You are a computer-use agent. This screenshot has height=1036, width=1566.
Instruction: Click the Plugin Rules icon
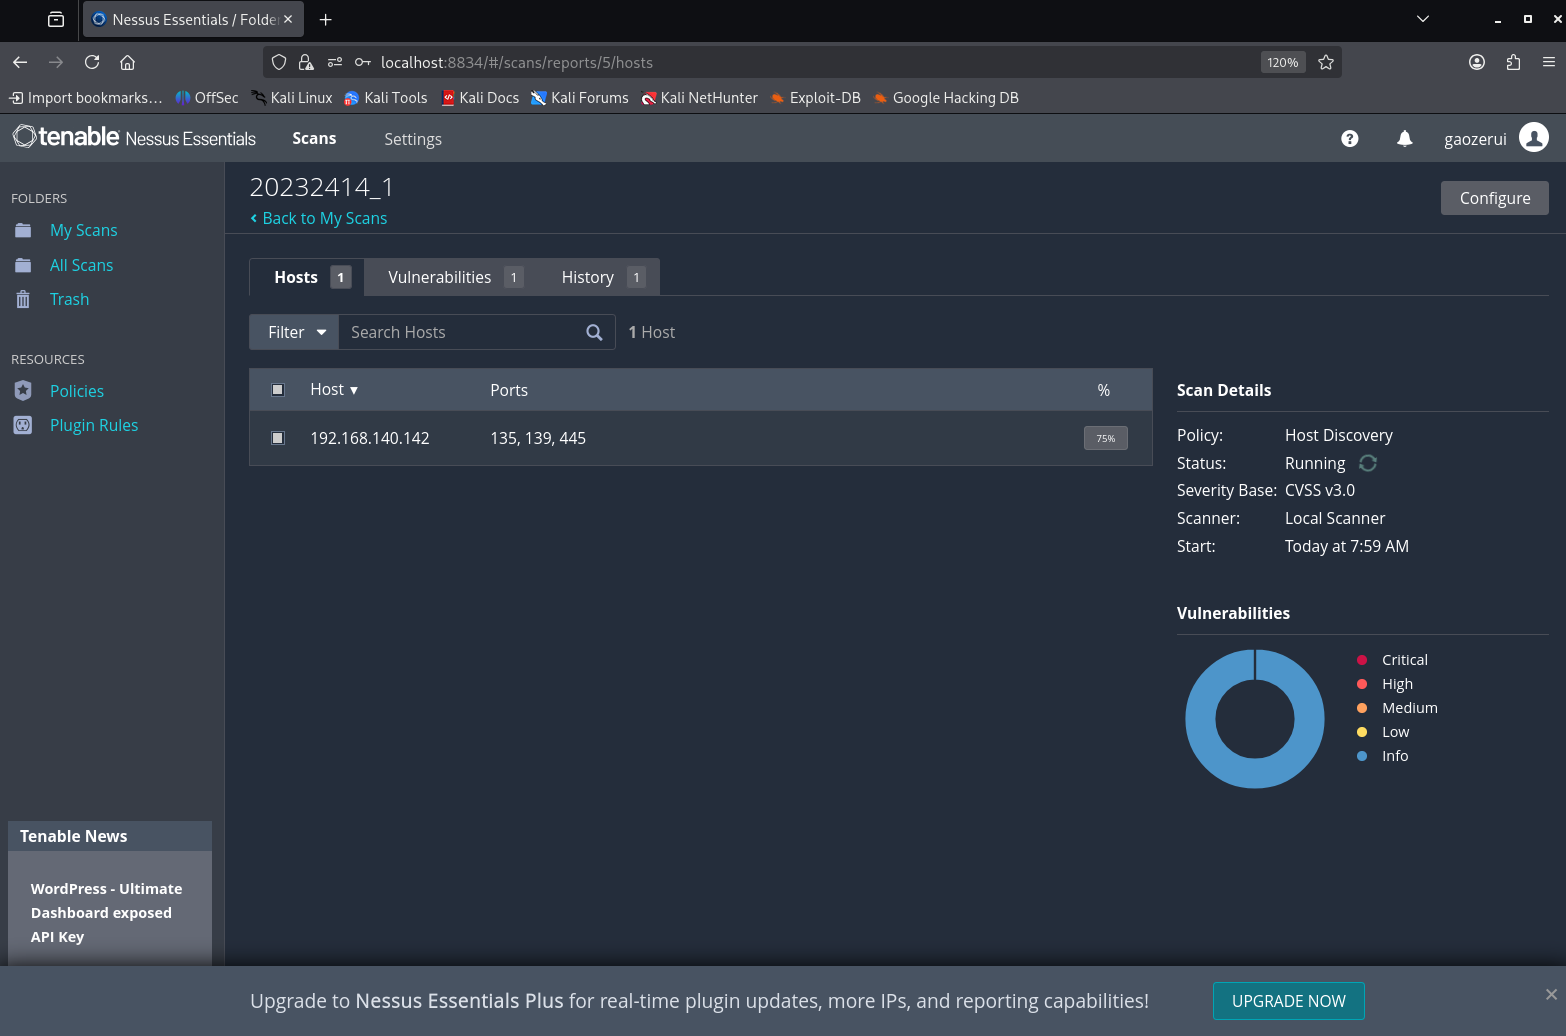(23, 425)
